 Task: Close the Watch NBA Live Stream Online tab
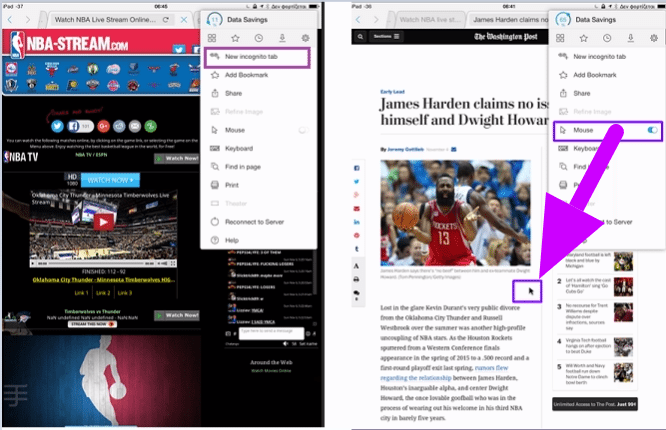pos(183,20)
